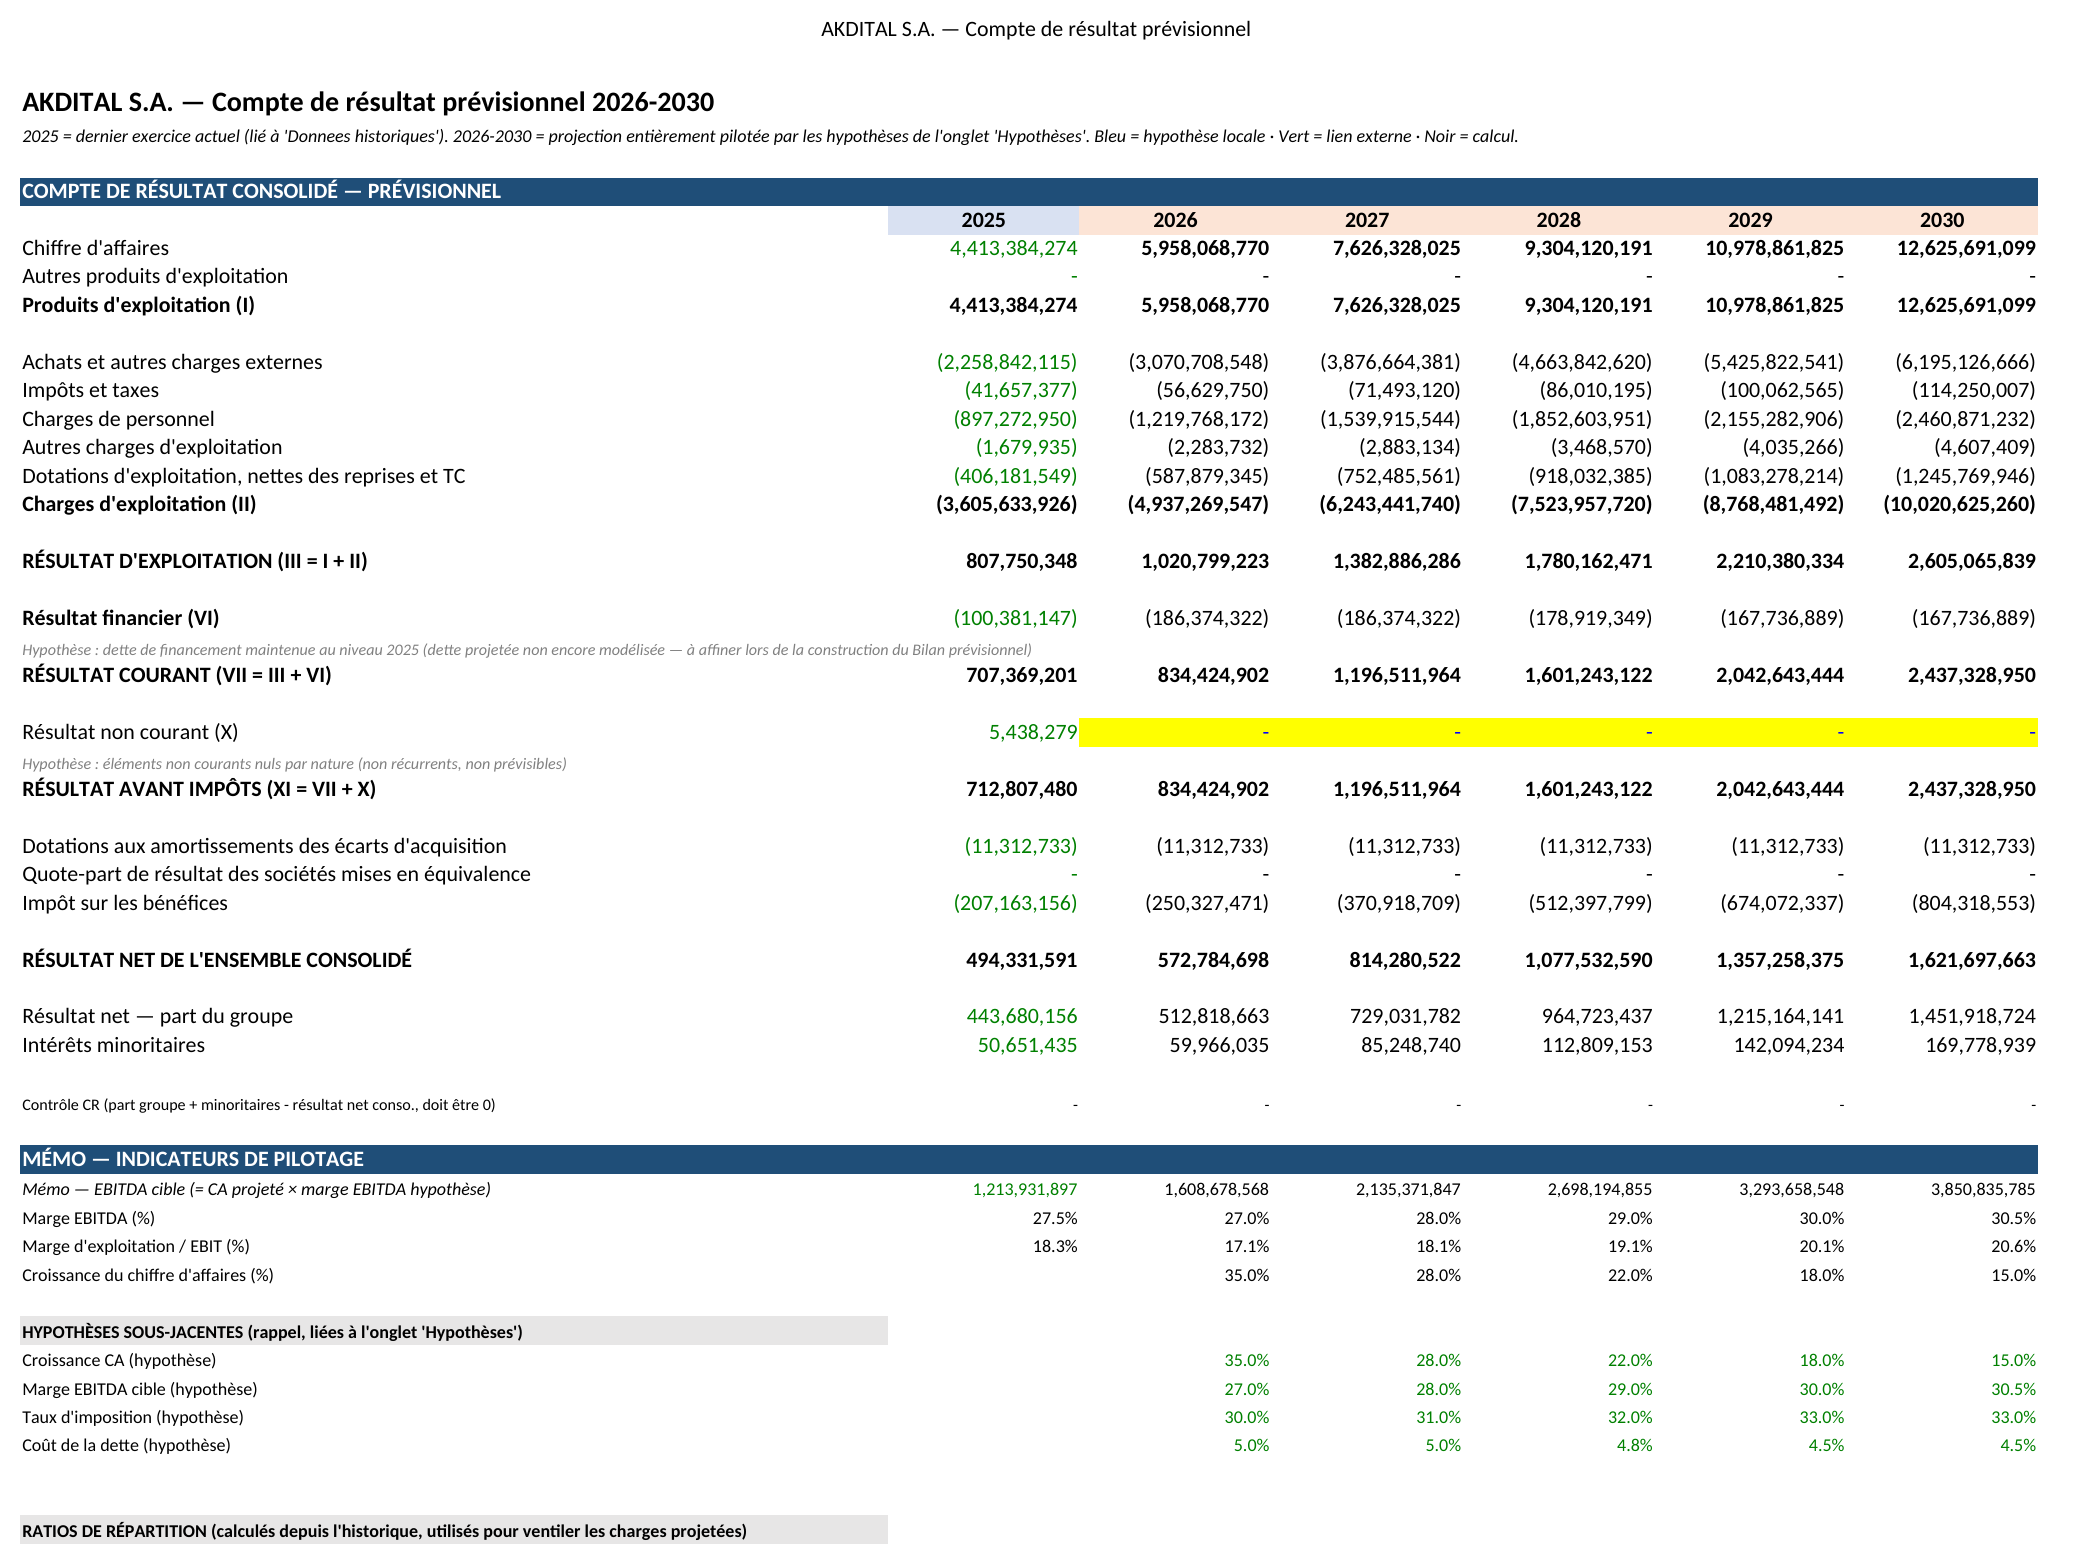Screen dimensions: 2073x1563
Task: Click the 2030 column header cell
Action: pos(1942,220)
